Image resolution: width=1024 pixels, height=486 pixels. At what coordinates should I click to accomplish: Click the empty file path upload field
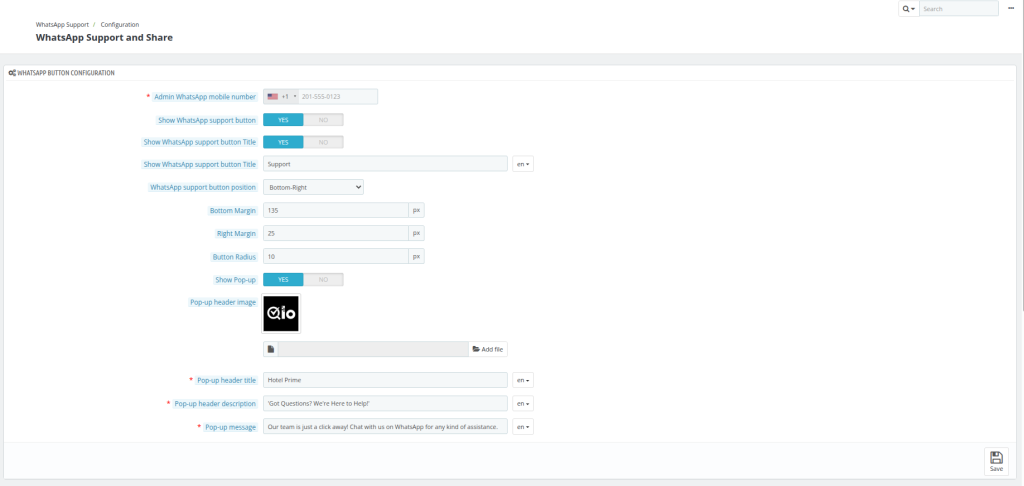[x=373, y=349]
